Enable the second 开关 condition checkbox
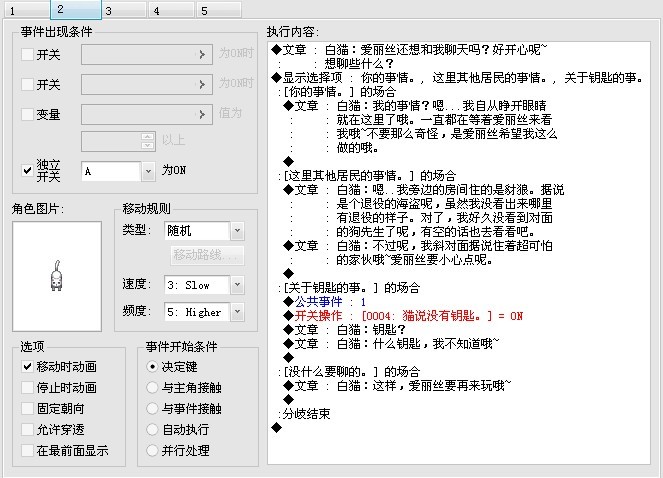This screenshot has width=663, height=478. [27, 84]
